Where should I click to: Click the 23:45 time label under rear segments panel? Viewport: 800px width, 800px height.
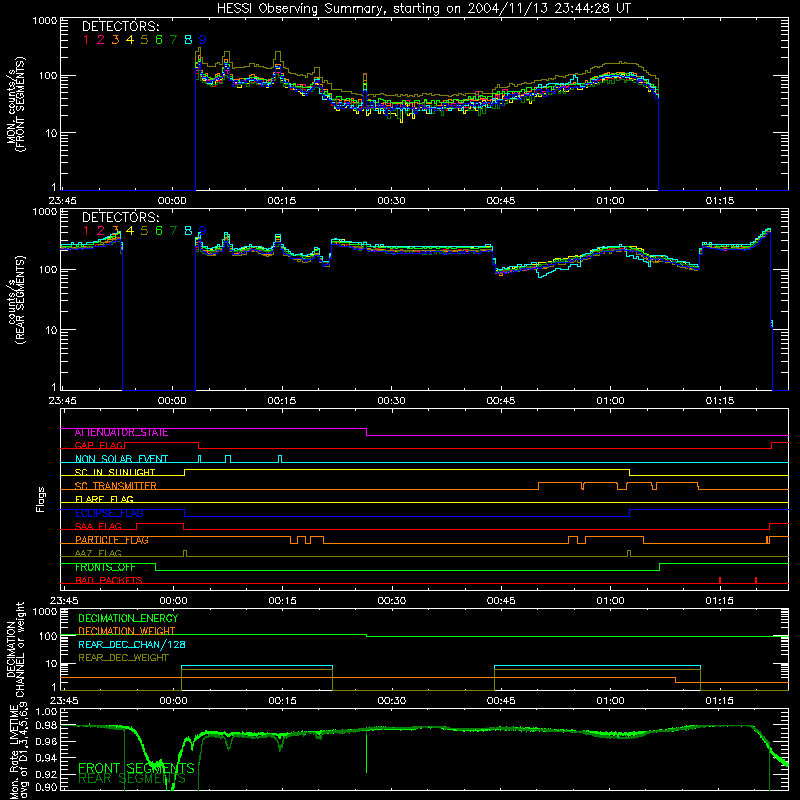pyautogui.click(x=63, y=401)
